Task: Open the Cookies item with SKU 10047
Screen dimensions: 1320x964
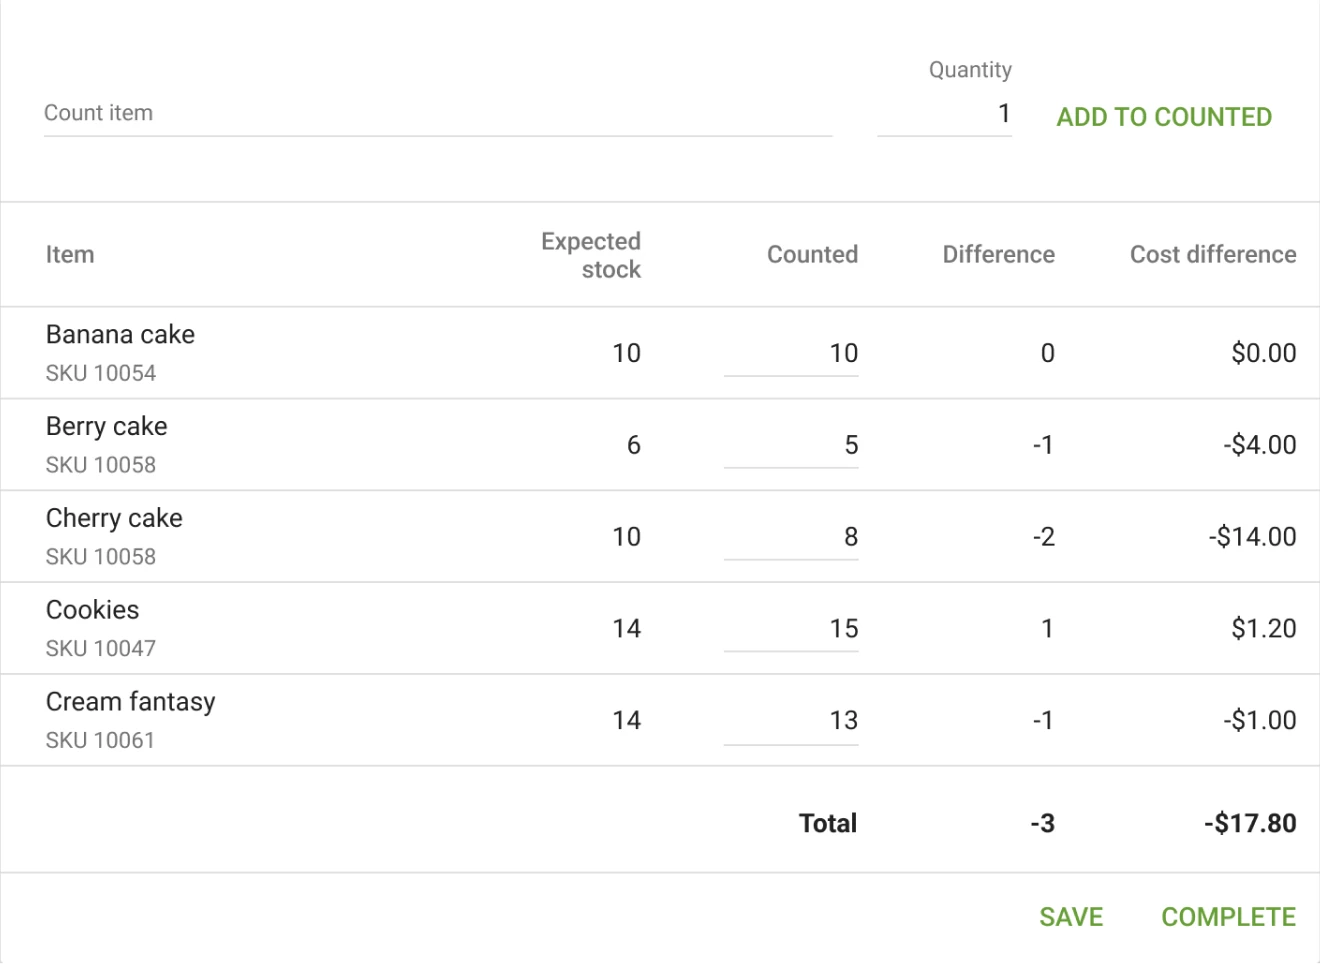Action: [x=92, y=610]
